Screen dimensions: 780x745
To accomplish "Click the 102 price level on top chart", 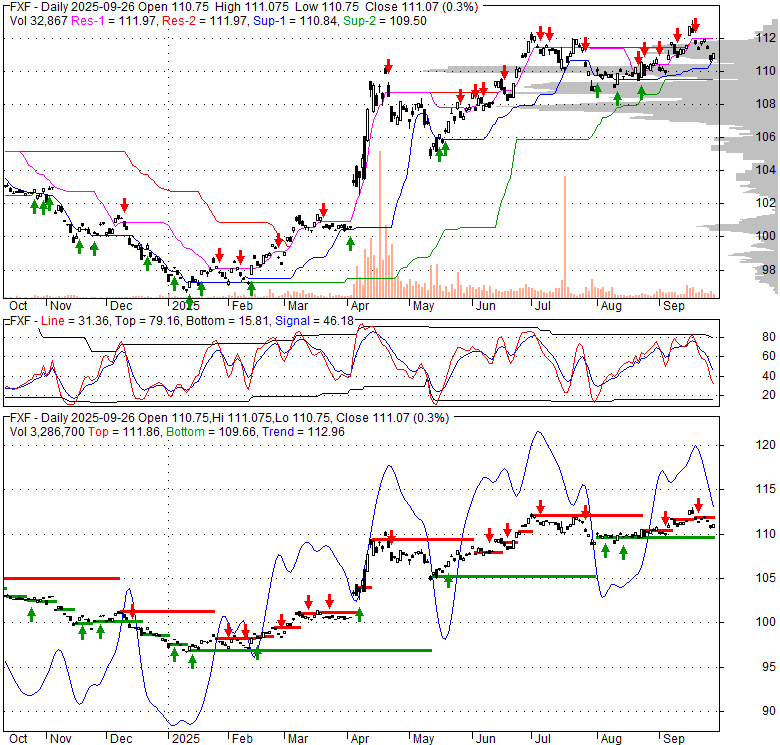I will (766, 203).
